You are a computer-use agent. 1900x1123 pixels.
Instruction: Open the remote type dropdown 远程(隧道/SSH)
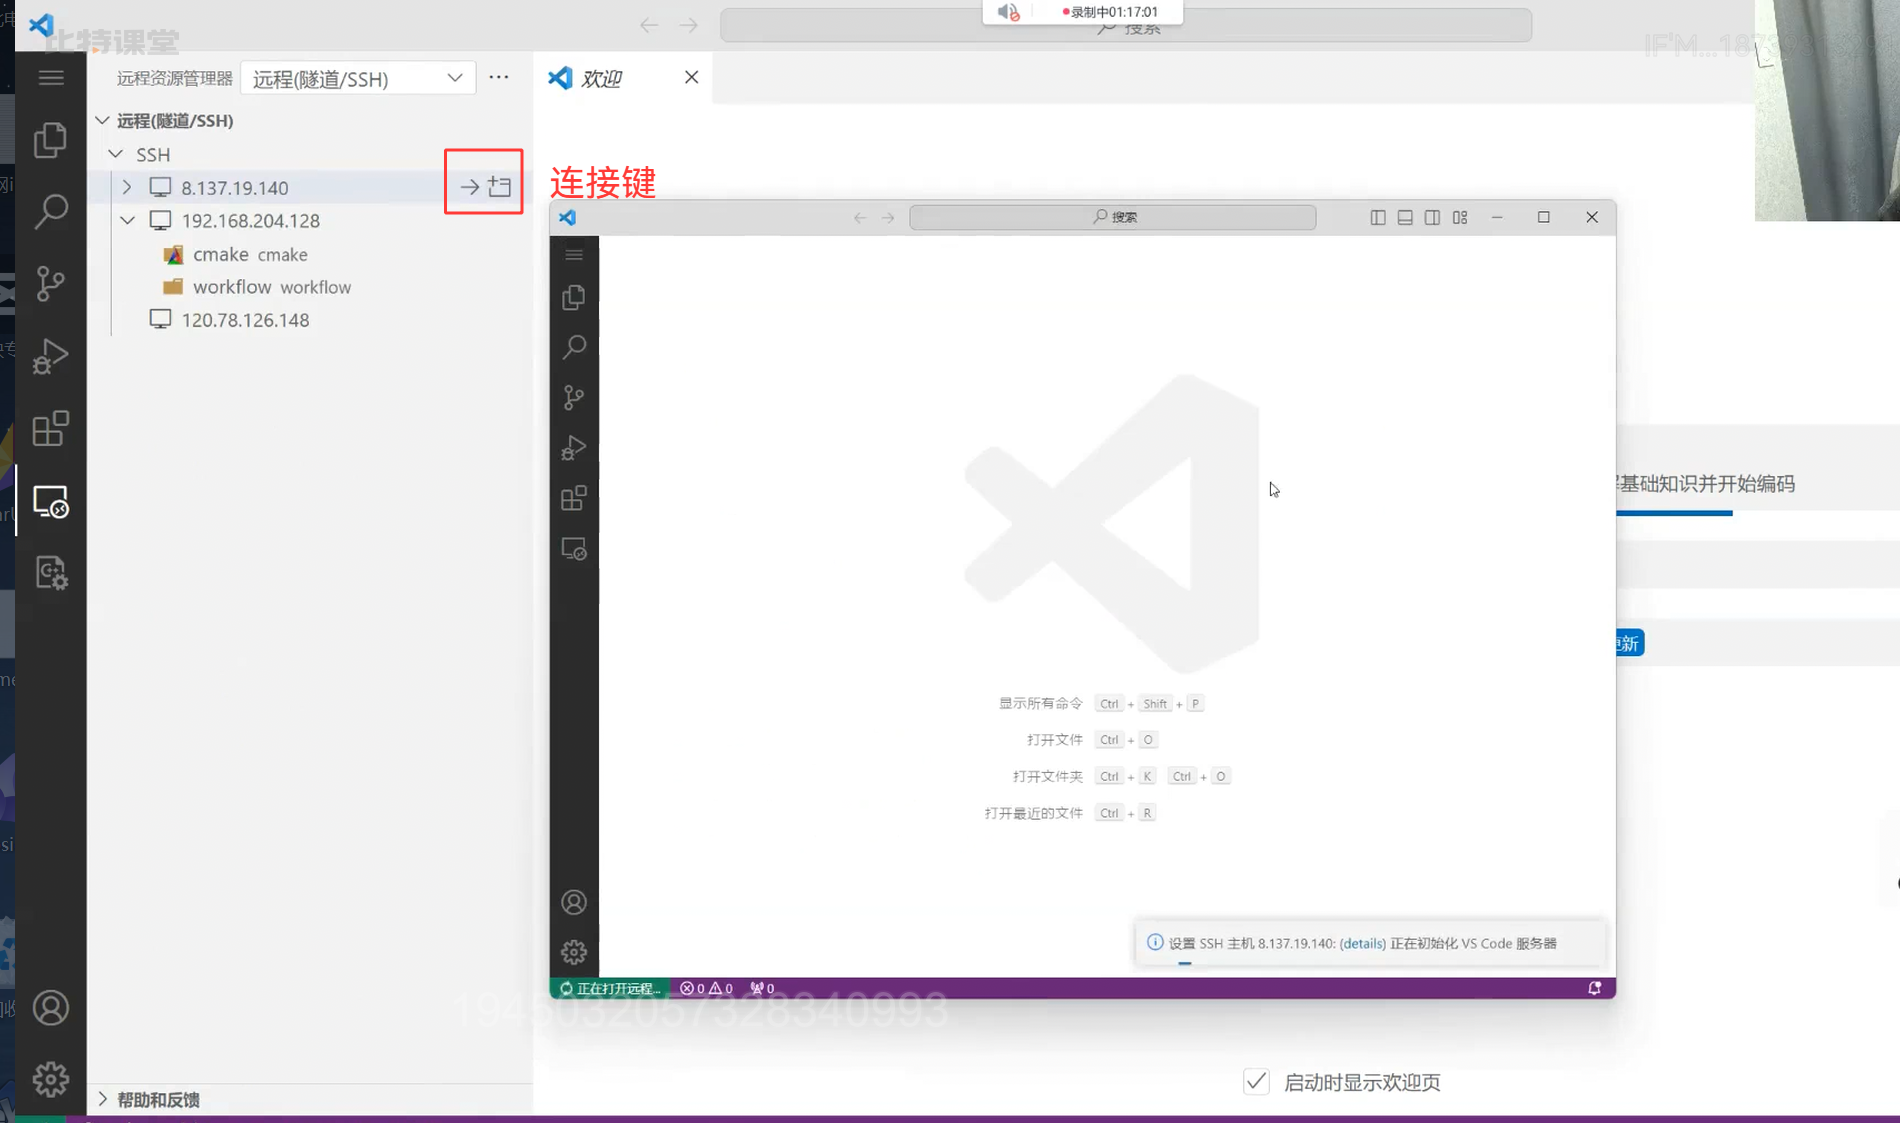358,78
